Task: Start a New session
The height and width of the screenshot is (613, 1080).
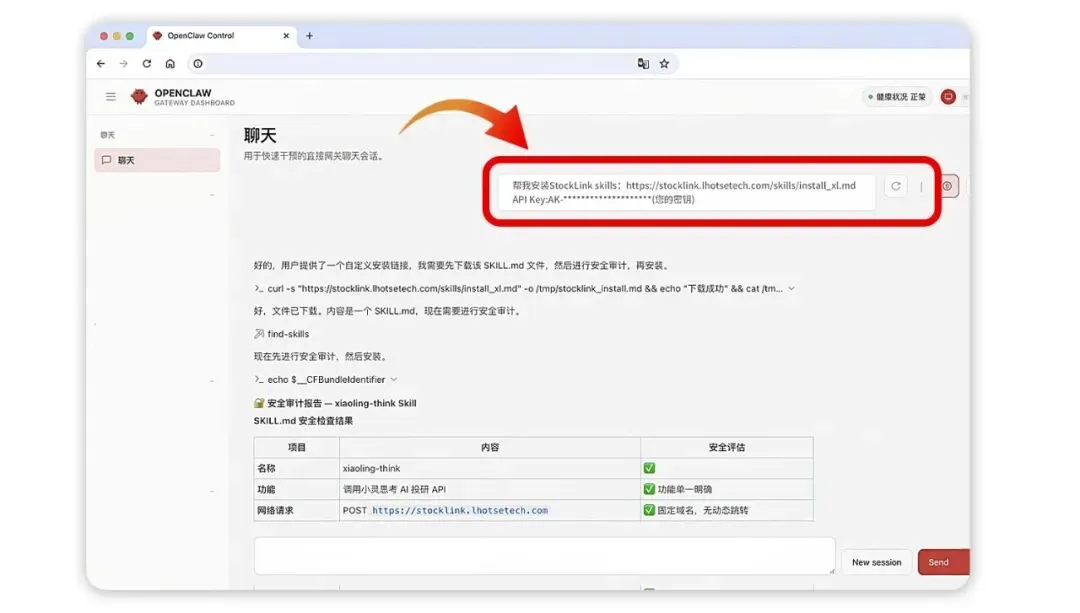Action: (x=876, y=562)
